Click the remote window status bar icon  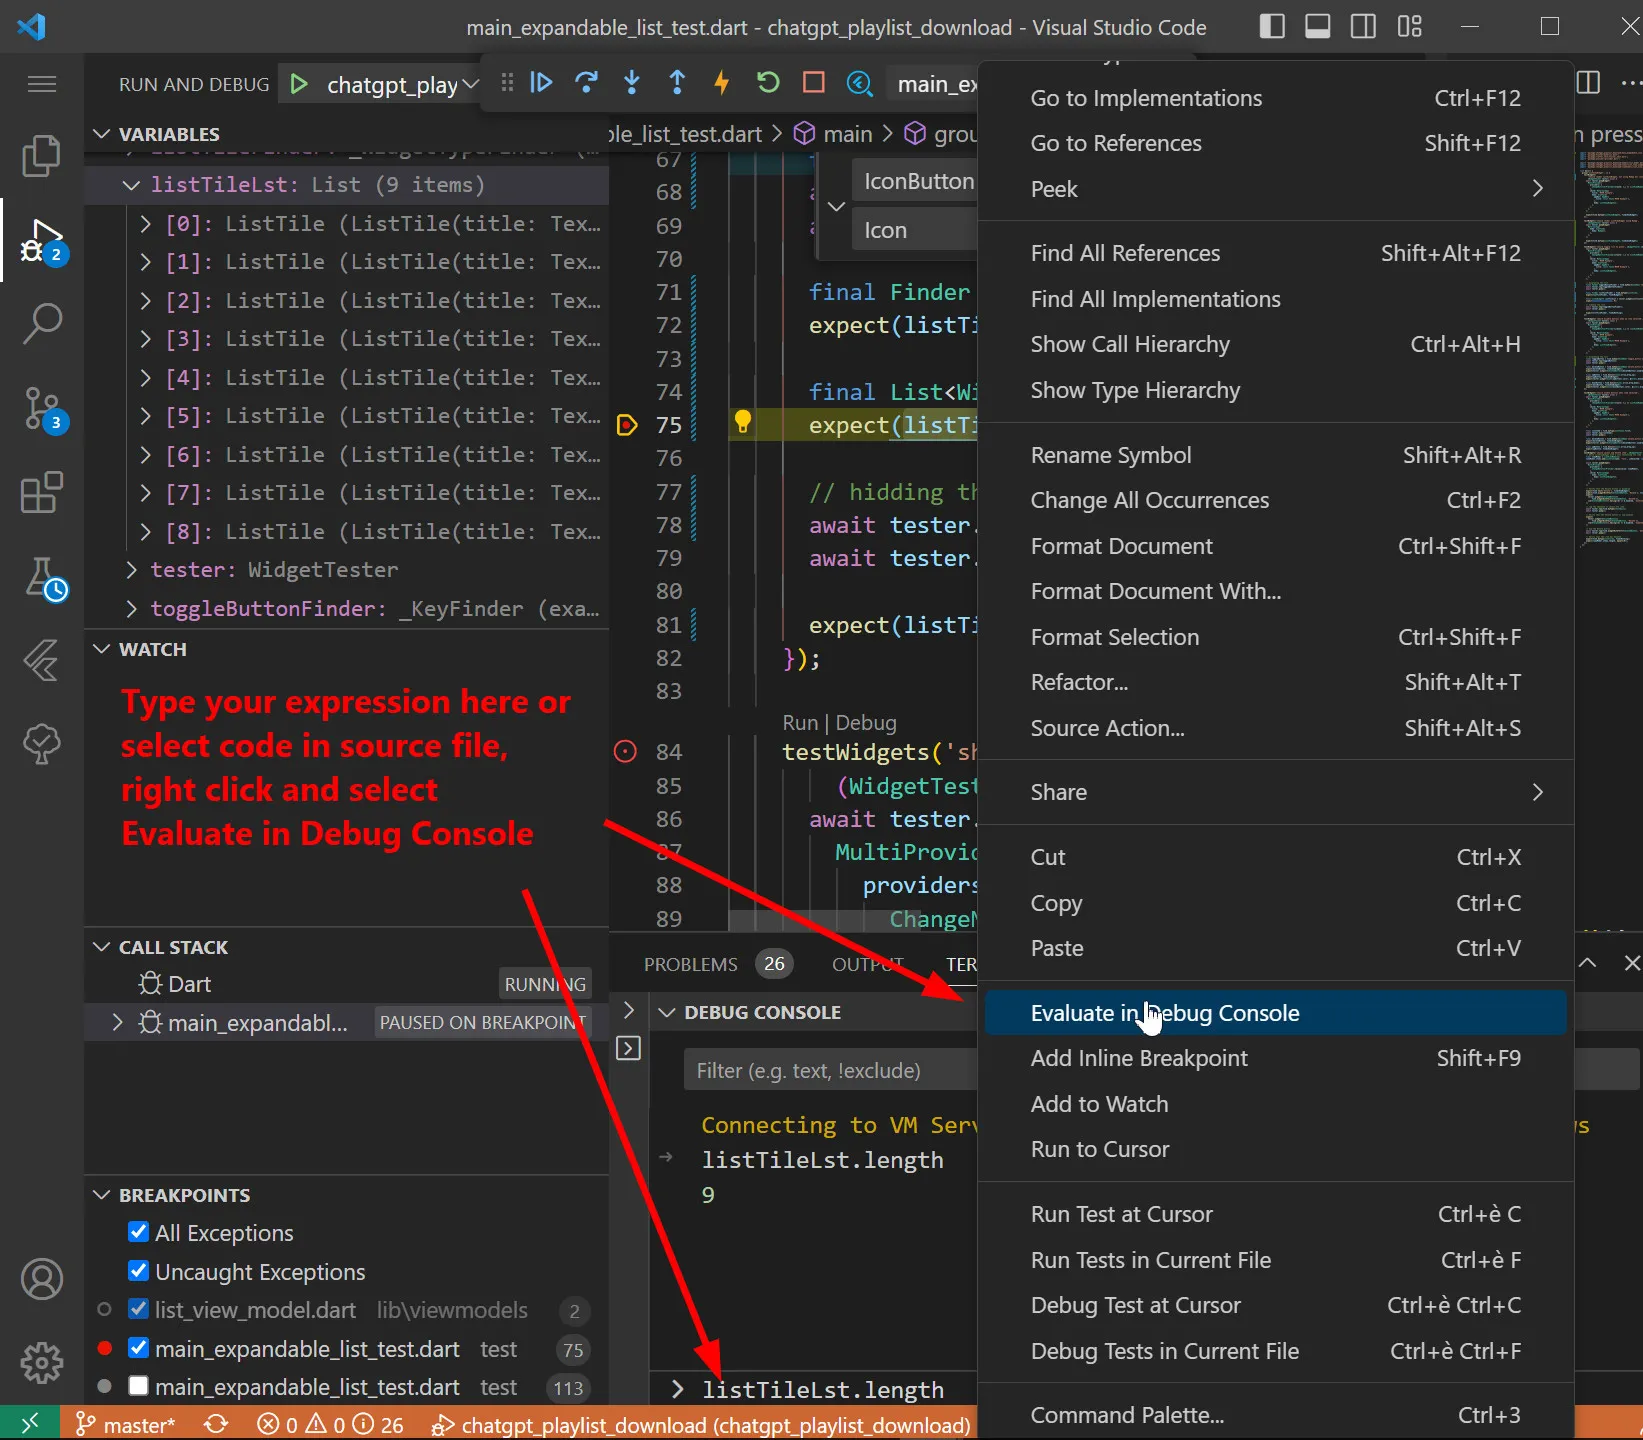(x=30, y=1424)
